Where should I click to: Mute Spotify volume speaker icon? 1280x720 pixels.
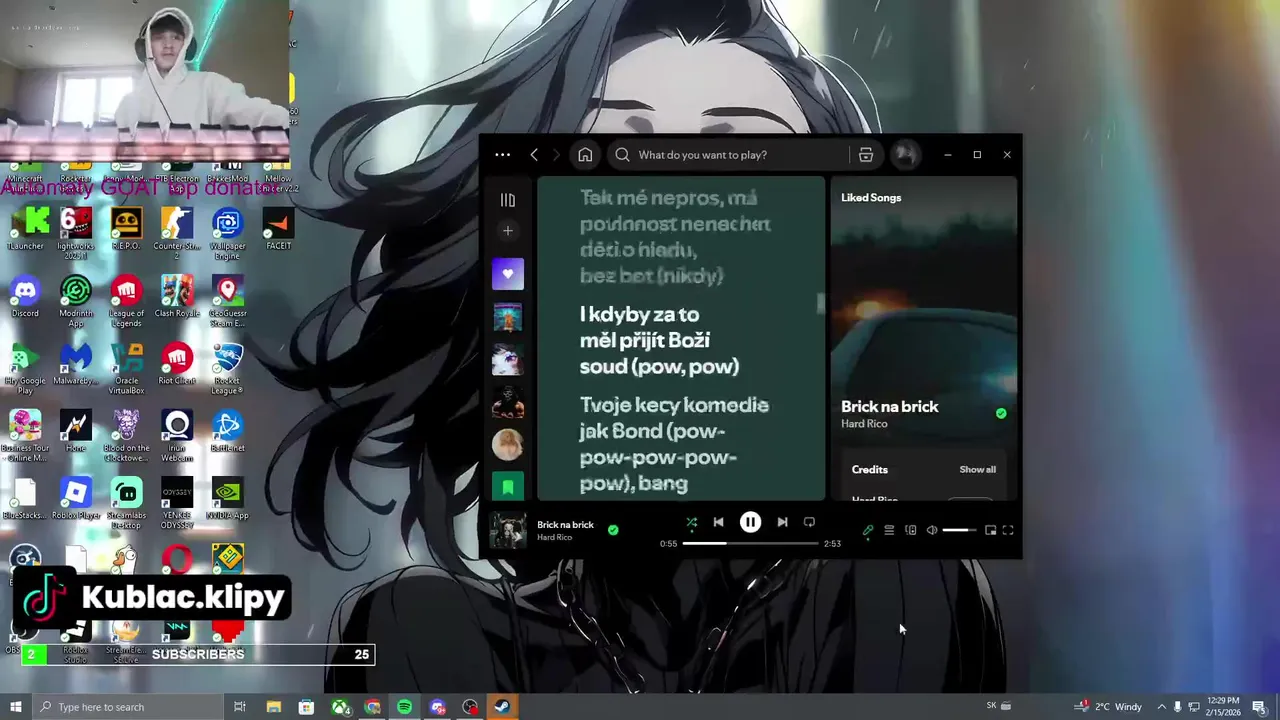coord(932,531)
